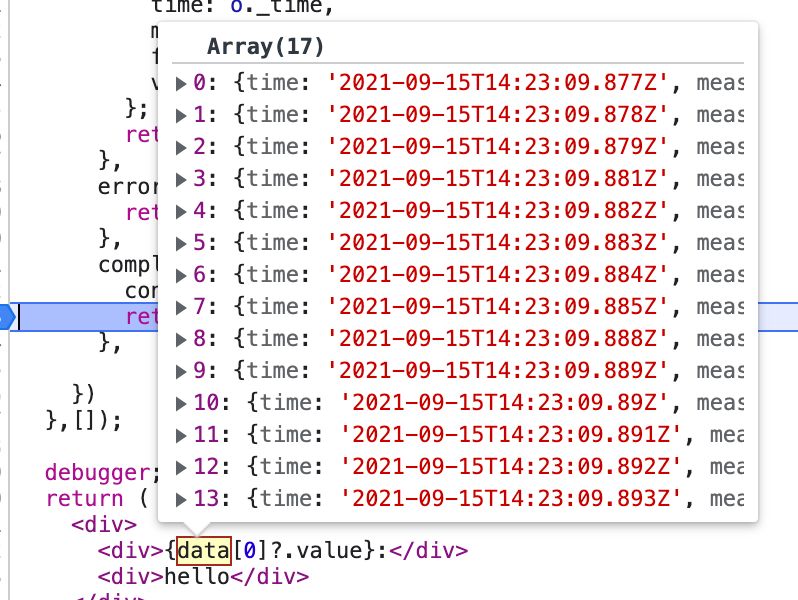
Task: Click the index 0 in data[0]
Action: tap(249, 551)
